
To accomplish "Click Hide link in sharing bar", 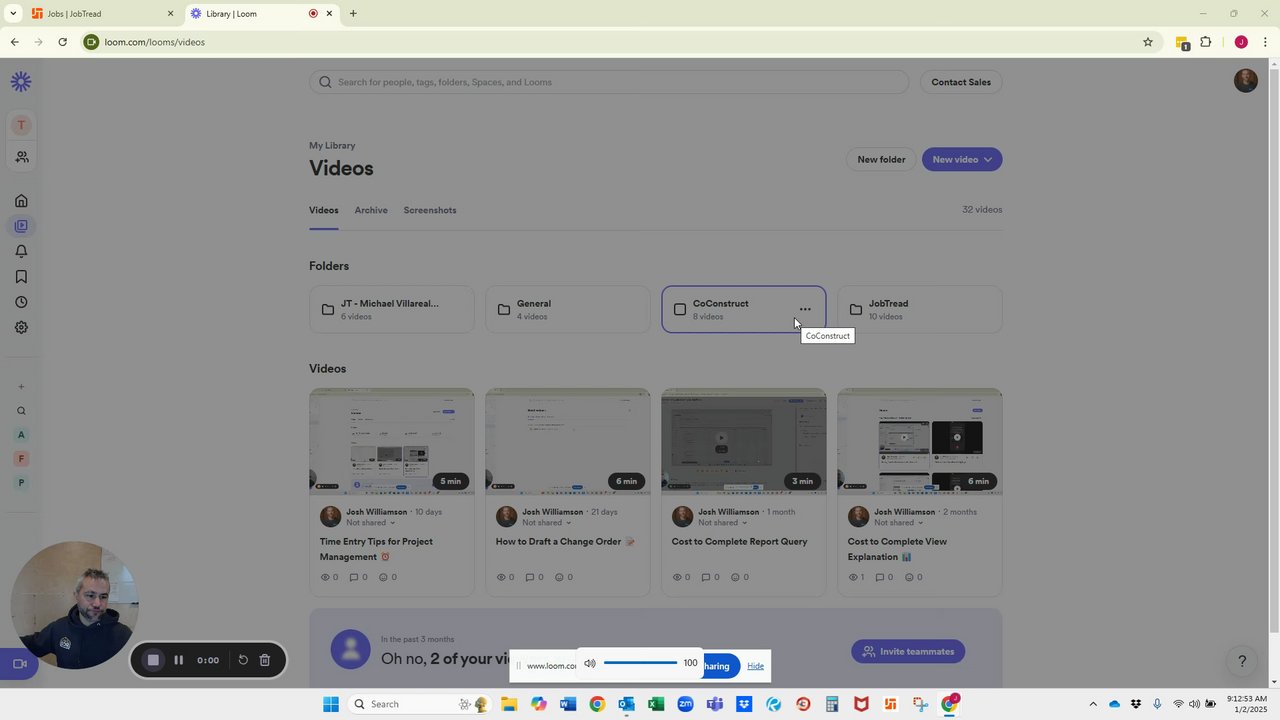I will point(755,666).
